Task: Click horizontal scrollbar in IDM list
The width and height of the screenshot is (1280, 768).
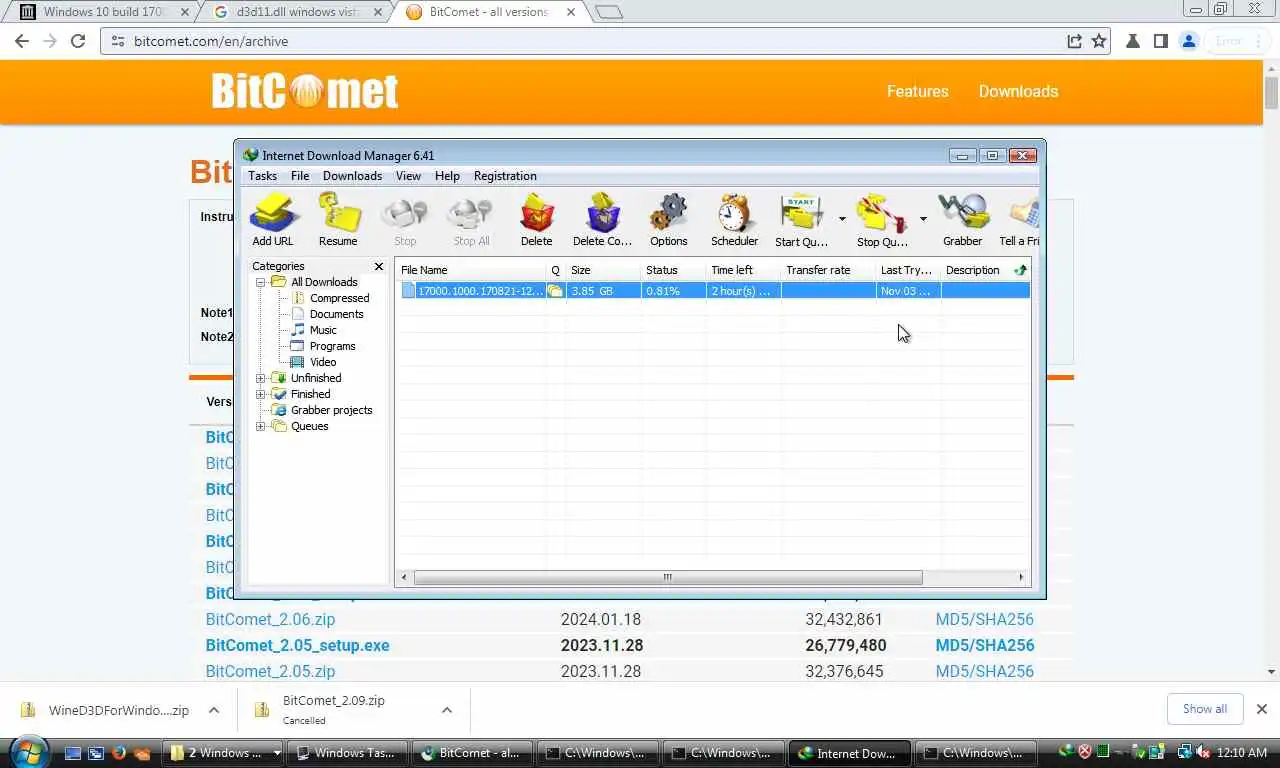Action: [667, 577]
